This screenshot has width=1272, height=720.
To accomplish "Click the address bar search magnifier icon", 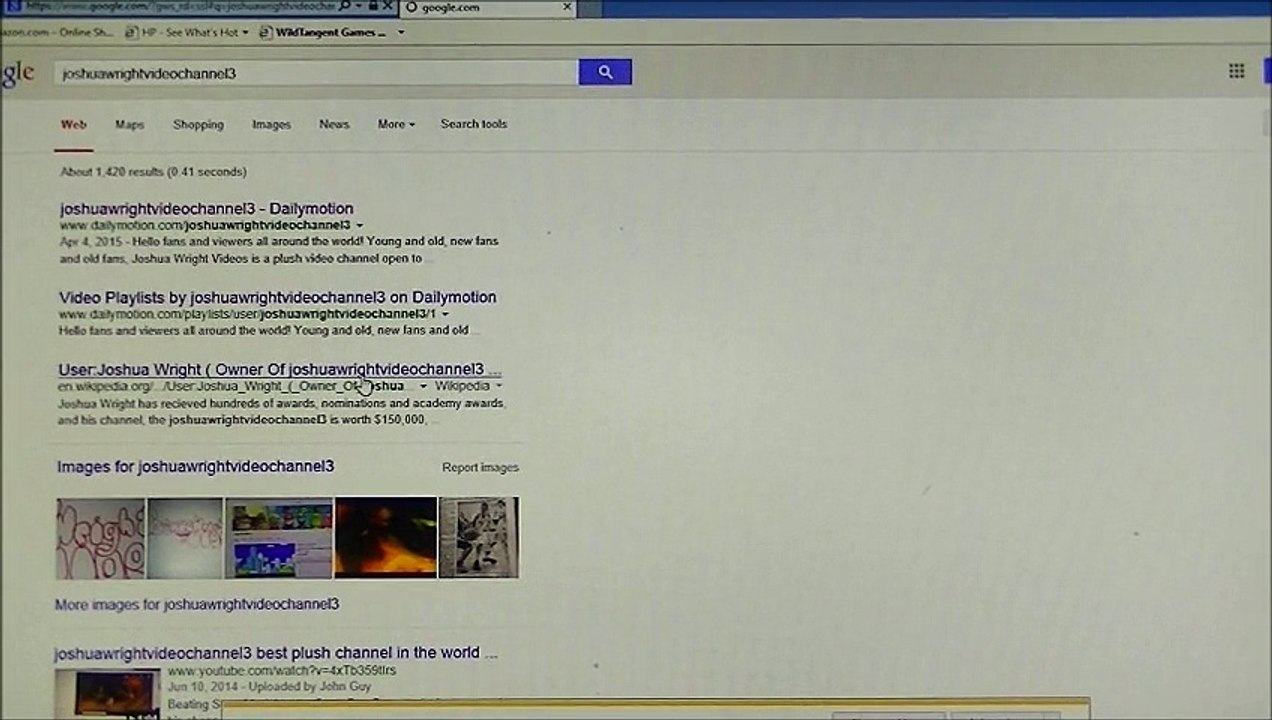I will tap(345, 6).
